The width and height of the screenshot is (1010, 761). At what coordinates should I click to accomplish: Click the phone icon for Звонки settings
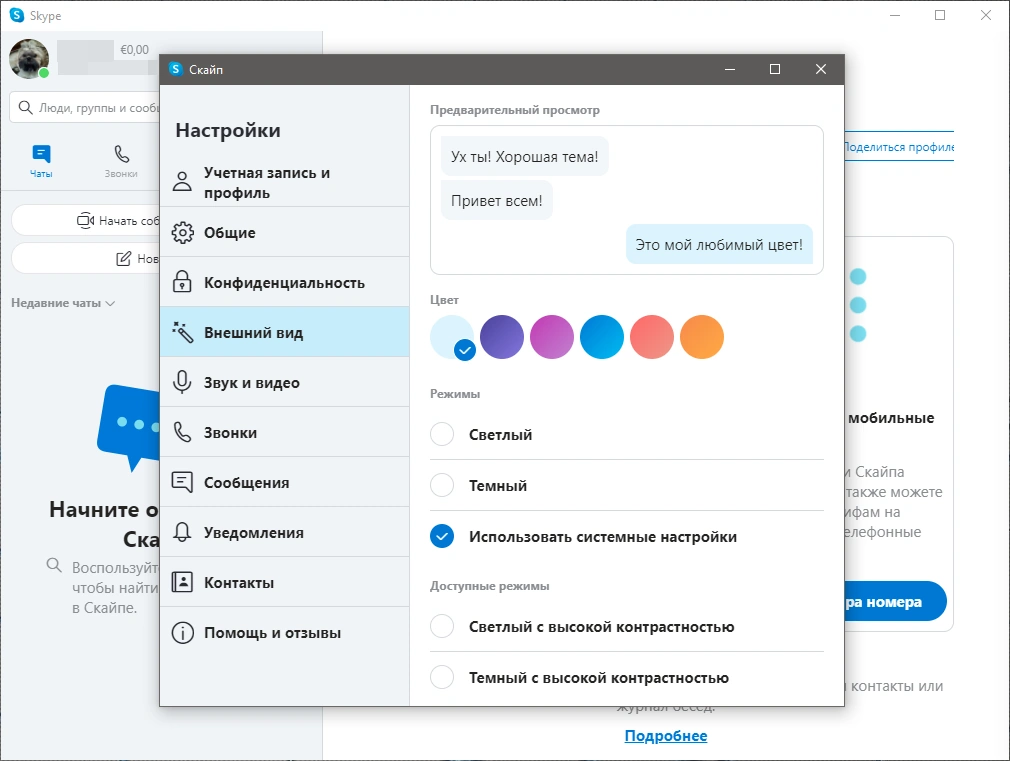coord(182,432)
